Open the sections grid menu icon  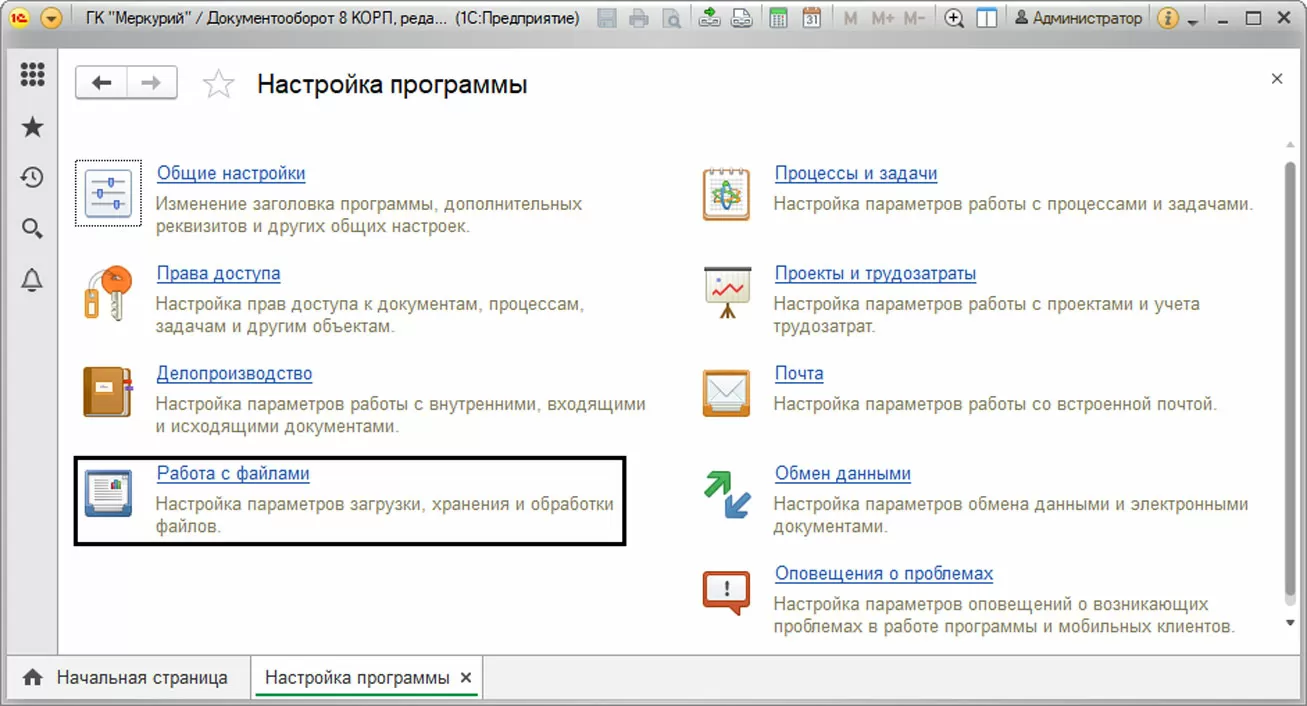(32, 75)
